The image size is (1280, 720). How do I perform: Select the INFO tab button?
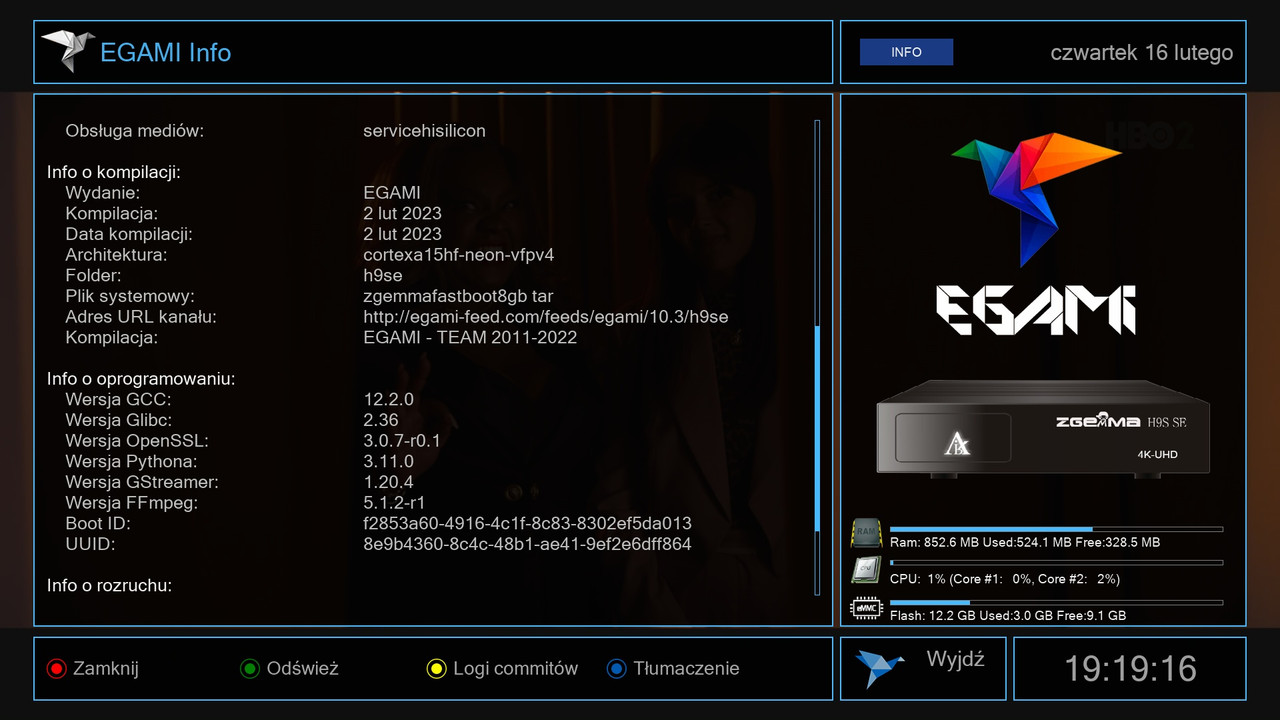(x=906, y=52)
